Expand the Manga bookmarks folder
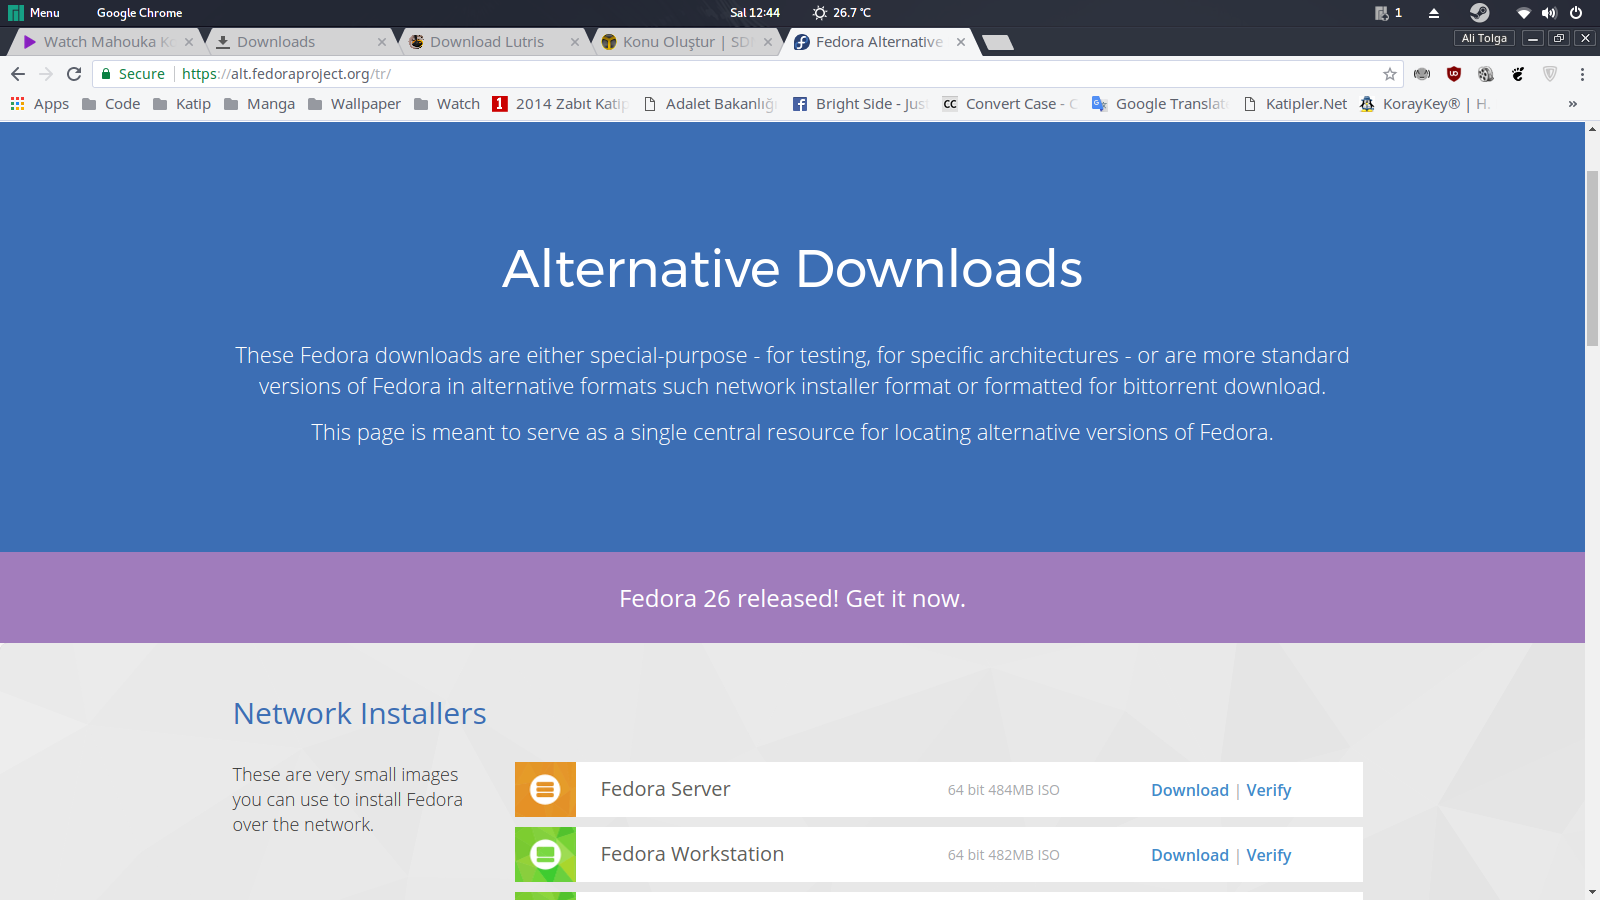The image size is (1600, 900). coord(259,104)
